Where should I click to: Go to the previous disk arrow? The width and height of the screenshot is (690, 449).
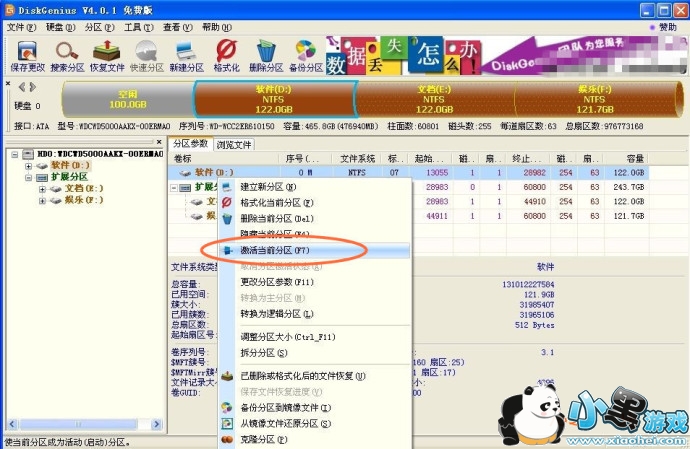coord(22,87)
